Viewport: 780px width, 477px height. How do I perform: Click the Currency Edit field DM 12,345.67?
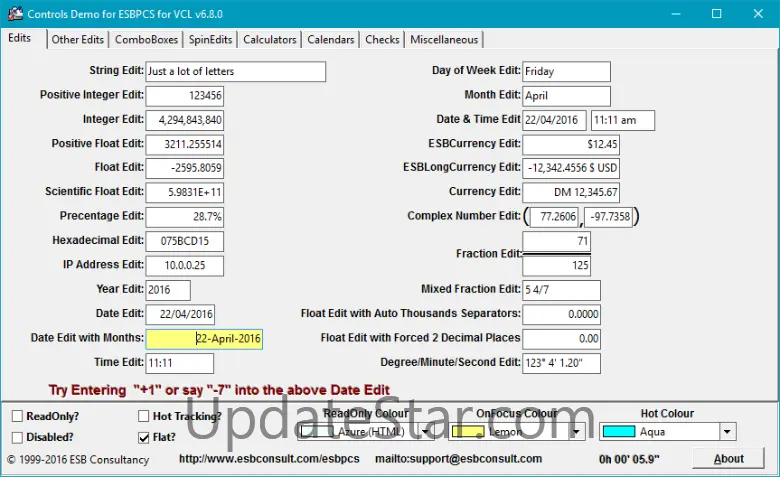click(x=571, y=192)
